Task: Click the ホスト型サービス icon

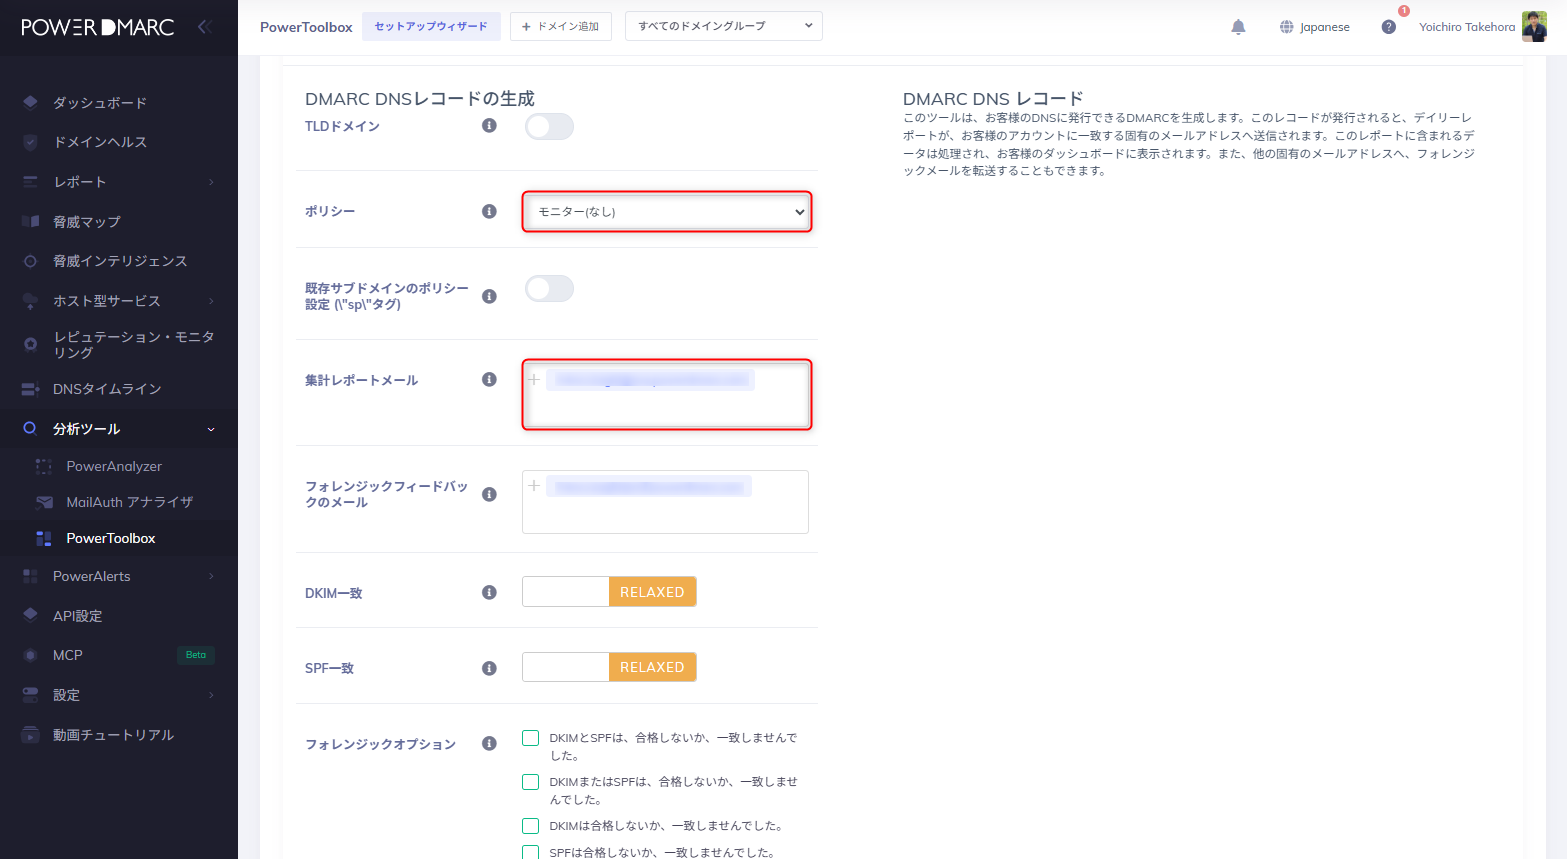Action: point(30,300)
